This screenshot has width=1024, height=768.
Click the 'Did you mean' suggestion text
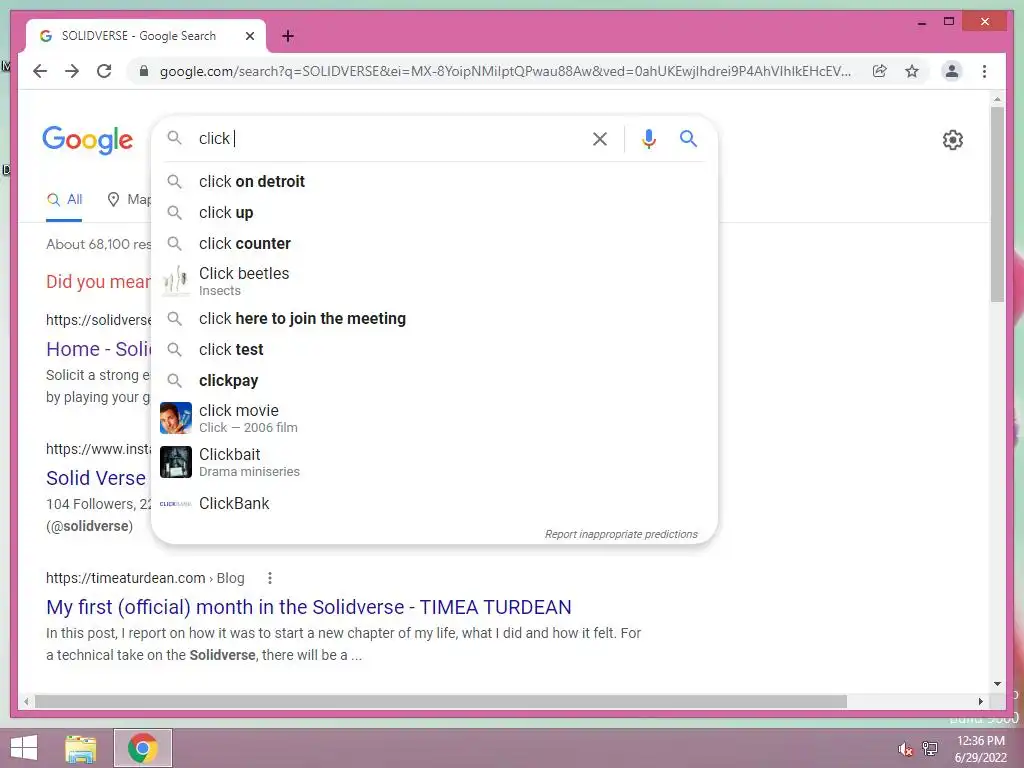tap(99, 281)
